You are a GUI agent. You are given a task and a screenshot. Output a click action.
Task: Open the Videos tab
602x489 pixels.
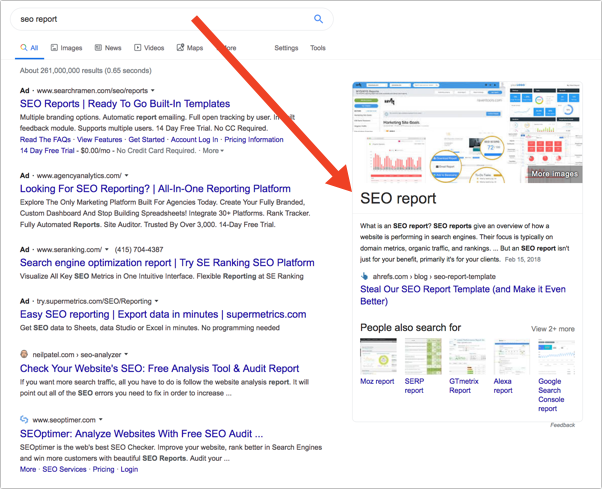click(149, 48)
